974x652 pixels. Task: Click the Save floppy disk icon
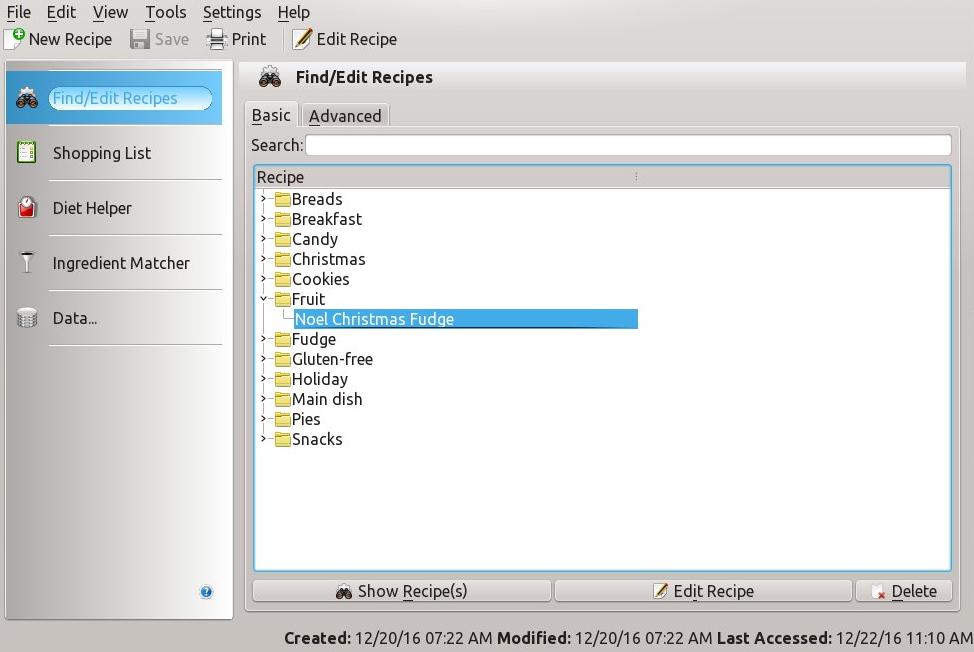140,39
